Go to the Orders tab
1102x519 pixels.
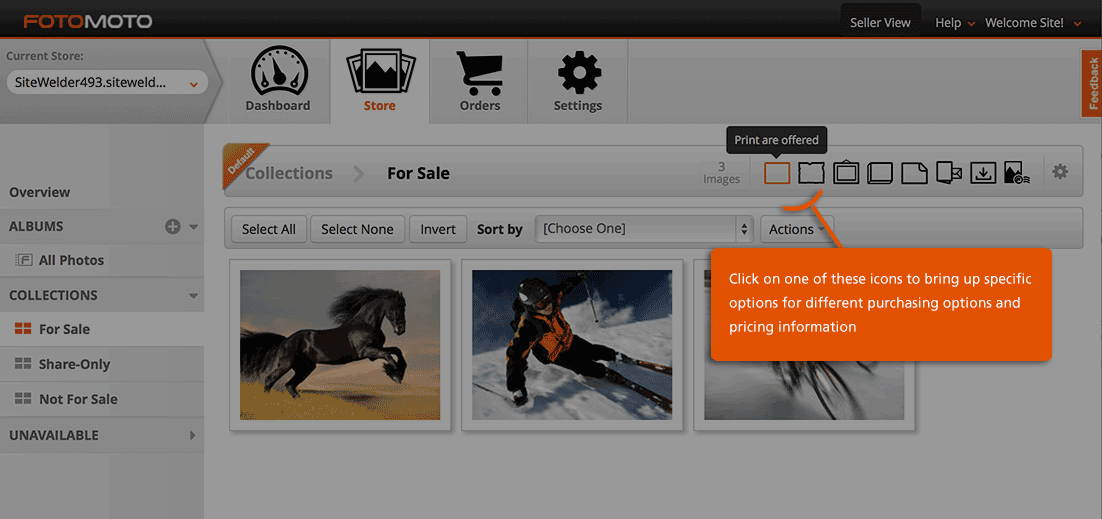[480, 82]
